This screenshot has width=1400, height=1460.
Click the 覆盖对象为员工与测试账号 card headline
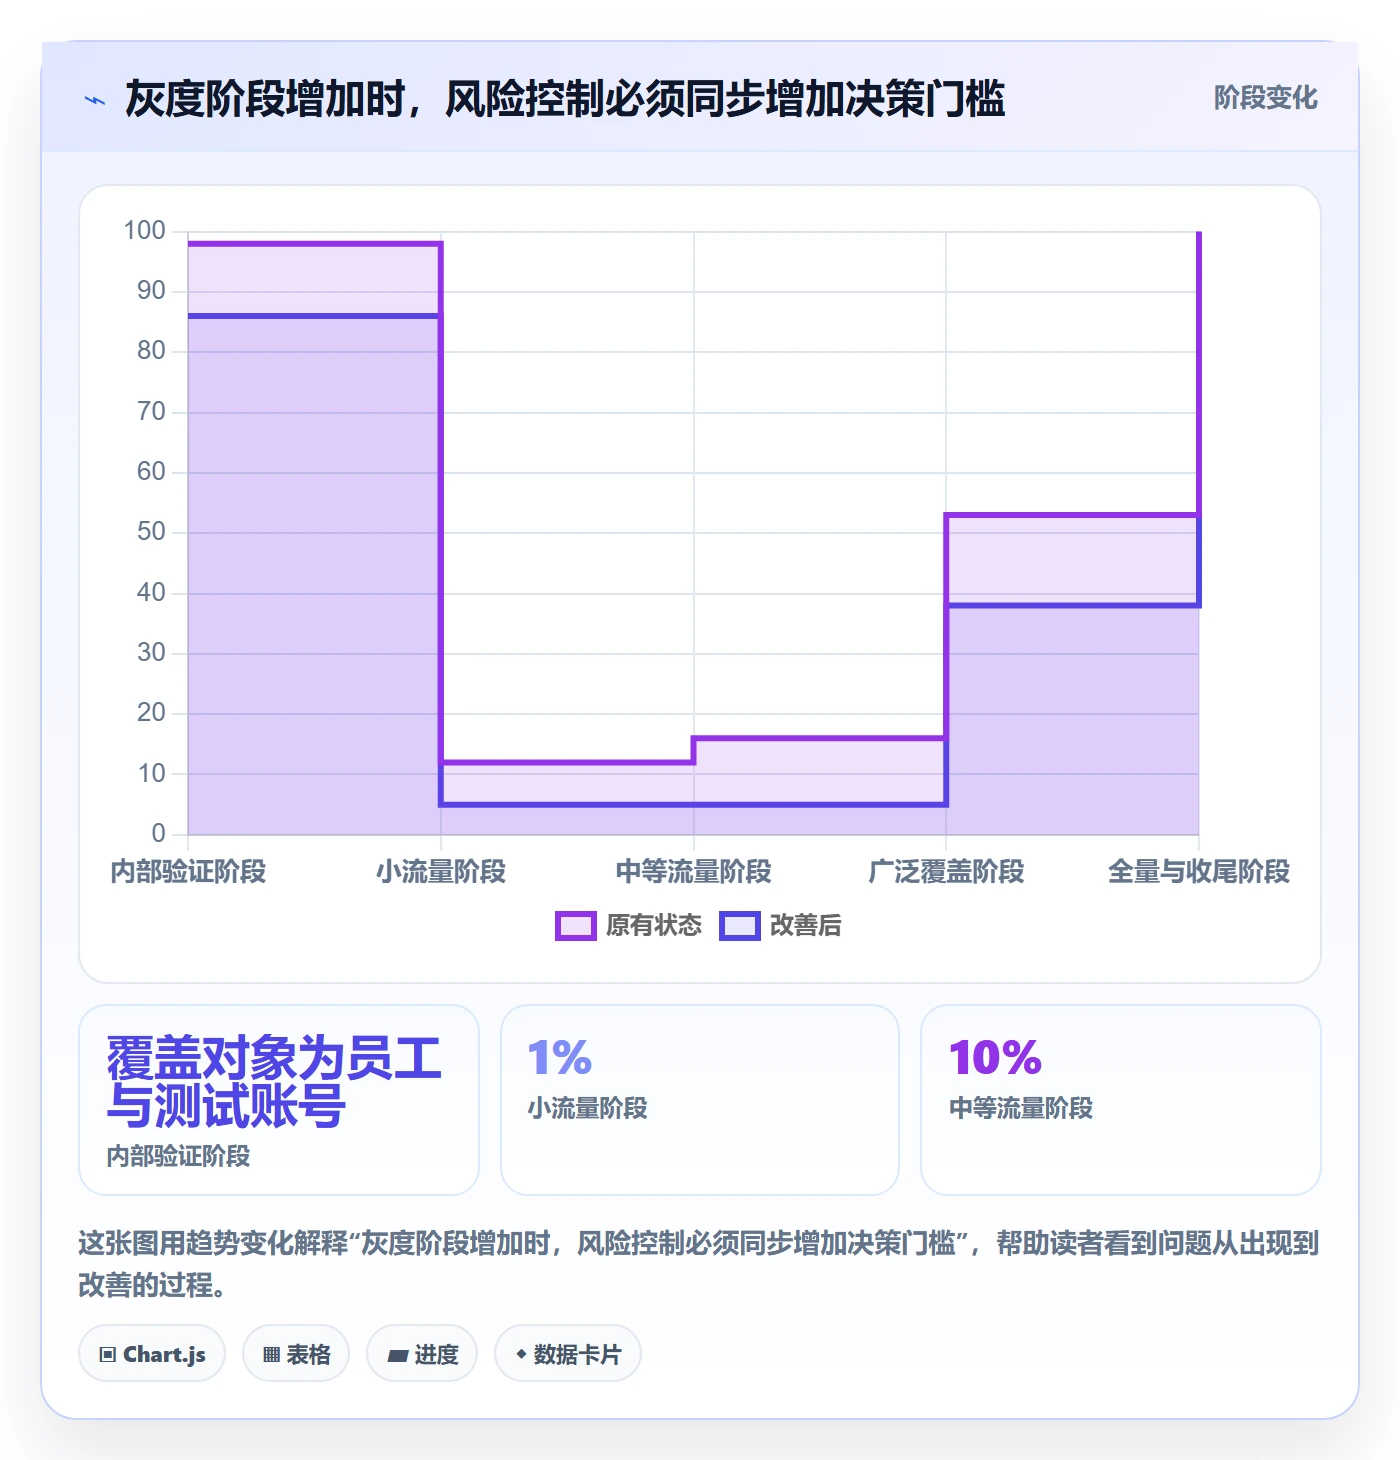tap(274, 1082)
